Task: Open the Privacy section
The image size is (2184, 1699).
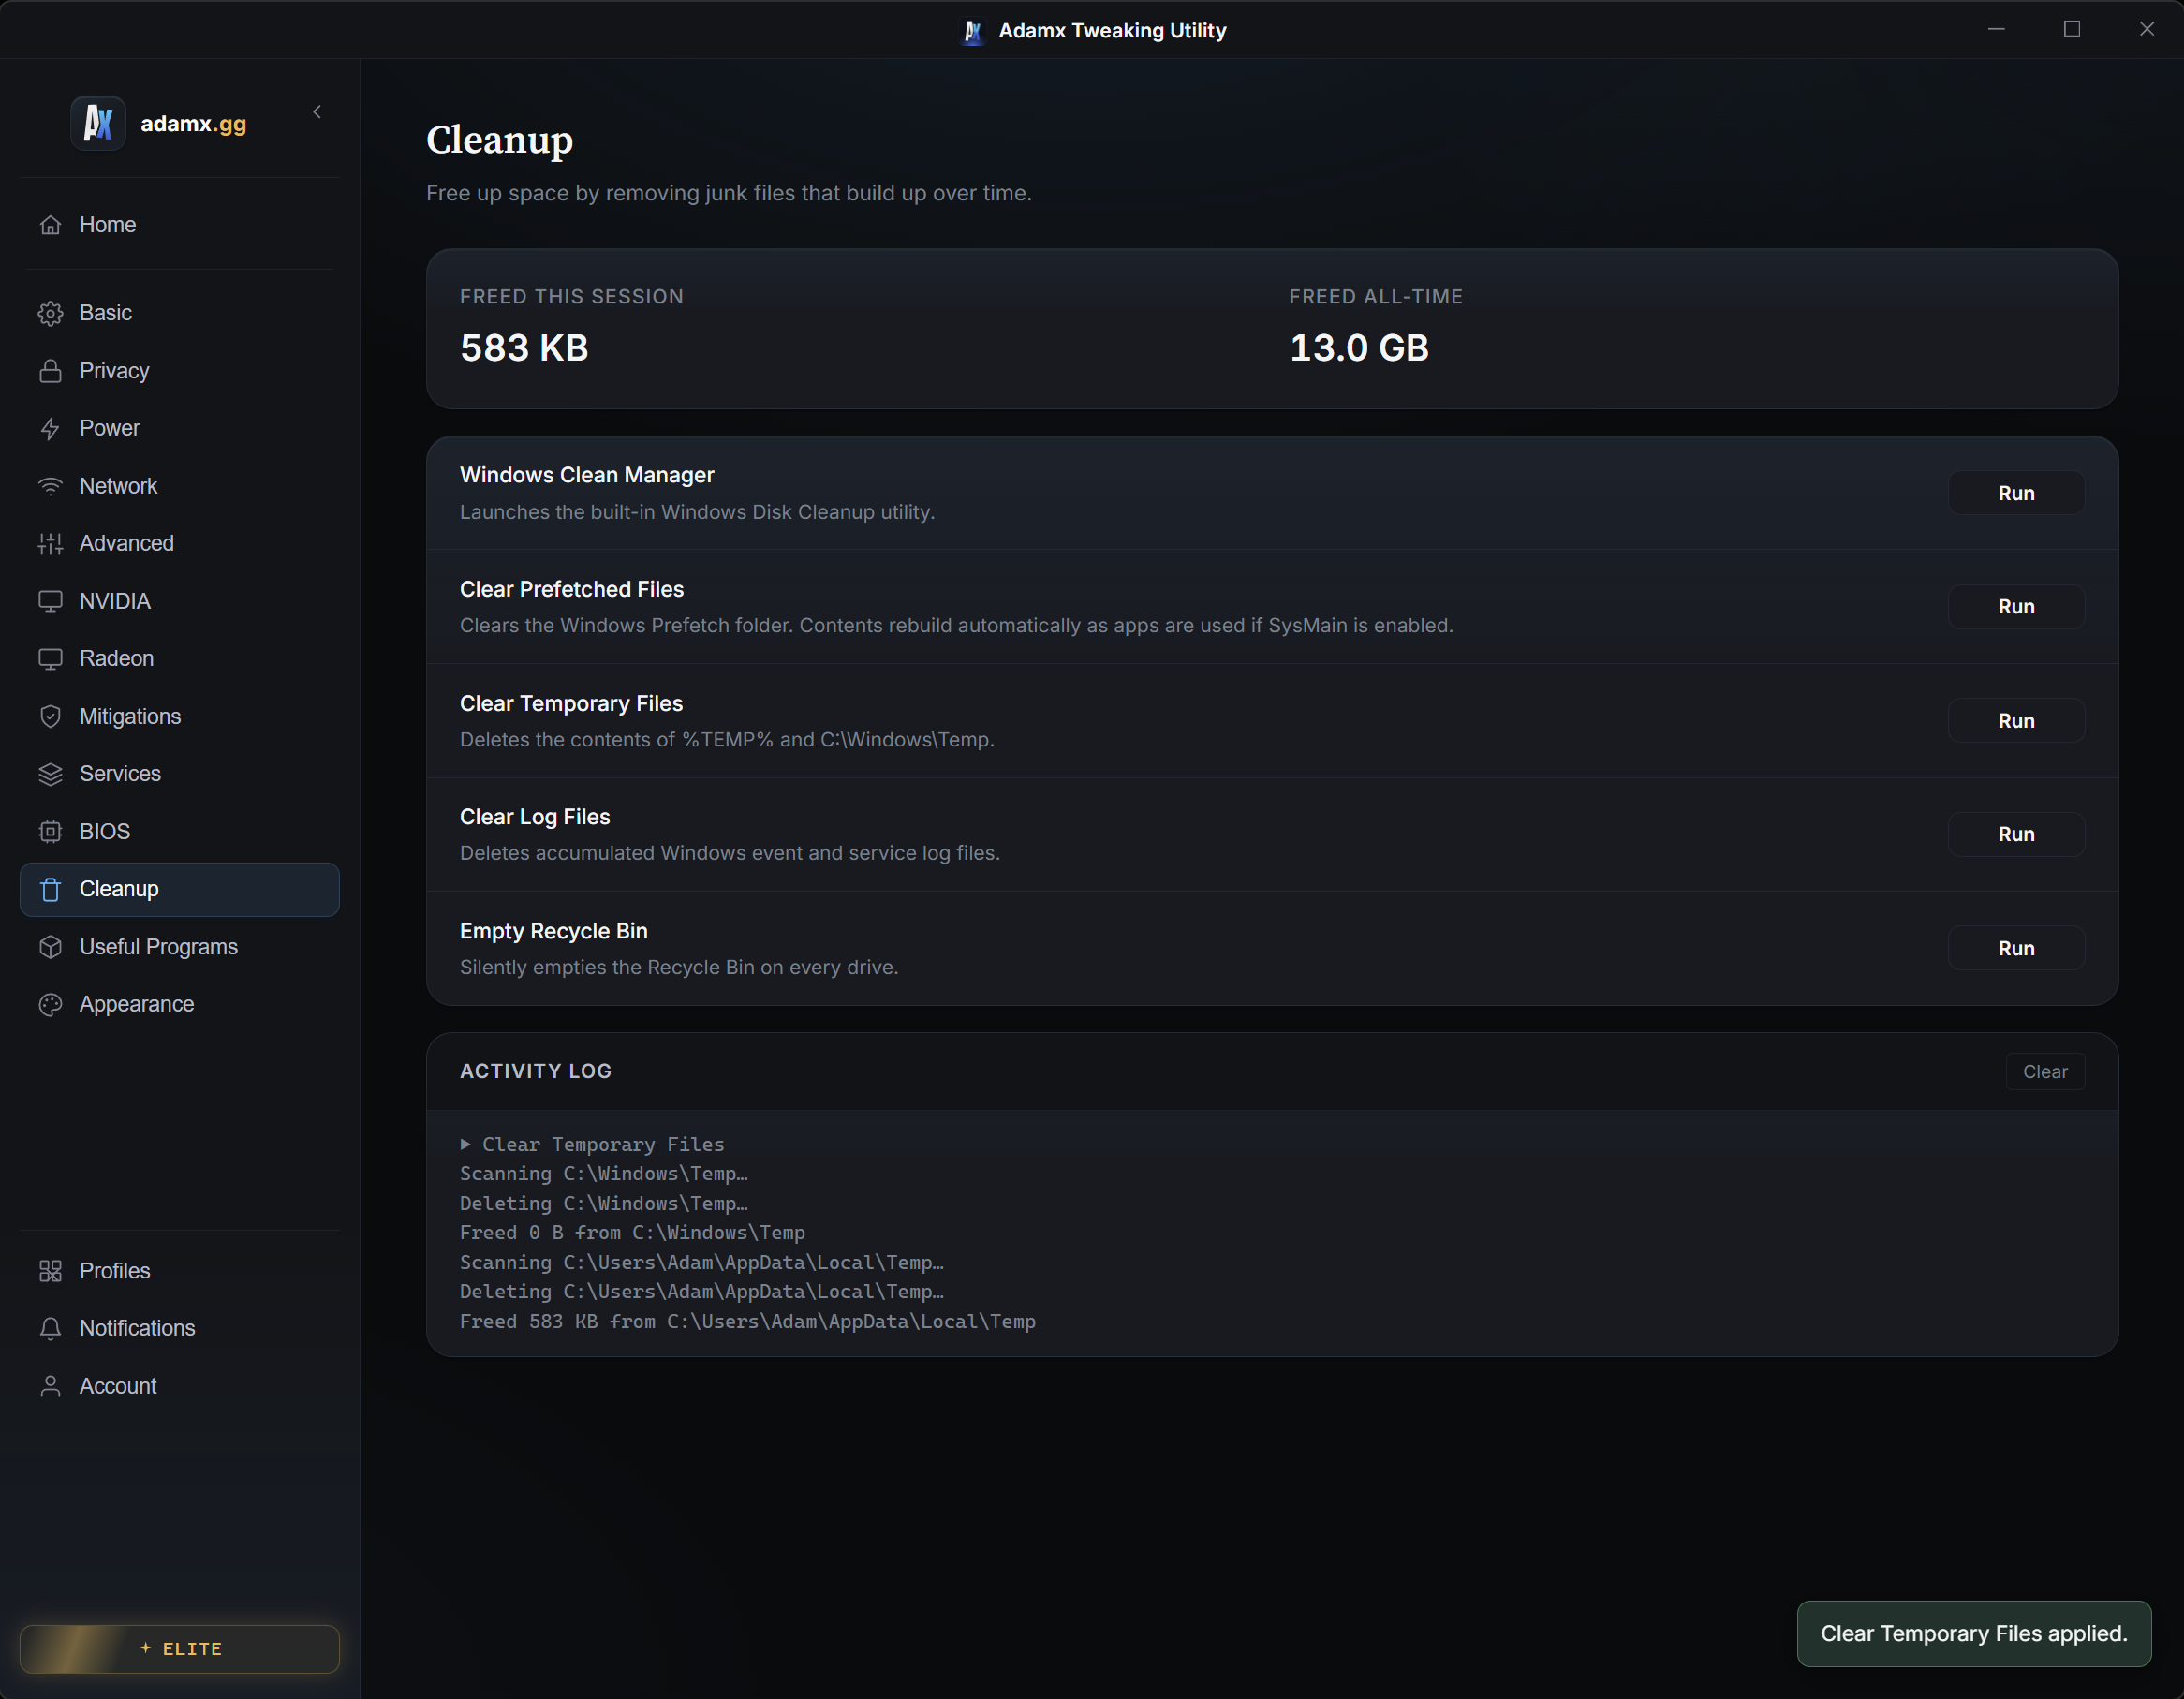Action: point(180,371)
